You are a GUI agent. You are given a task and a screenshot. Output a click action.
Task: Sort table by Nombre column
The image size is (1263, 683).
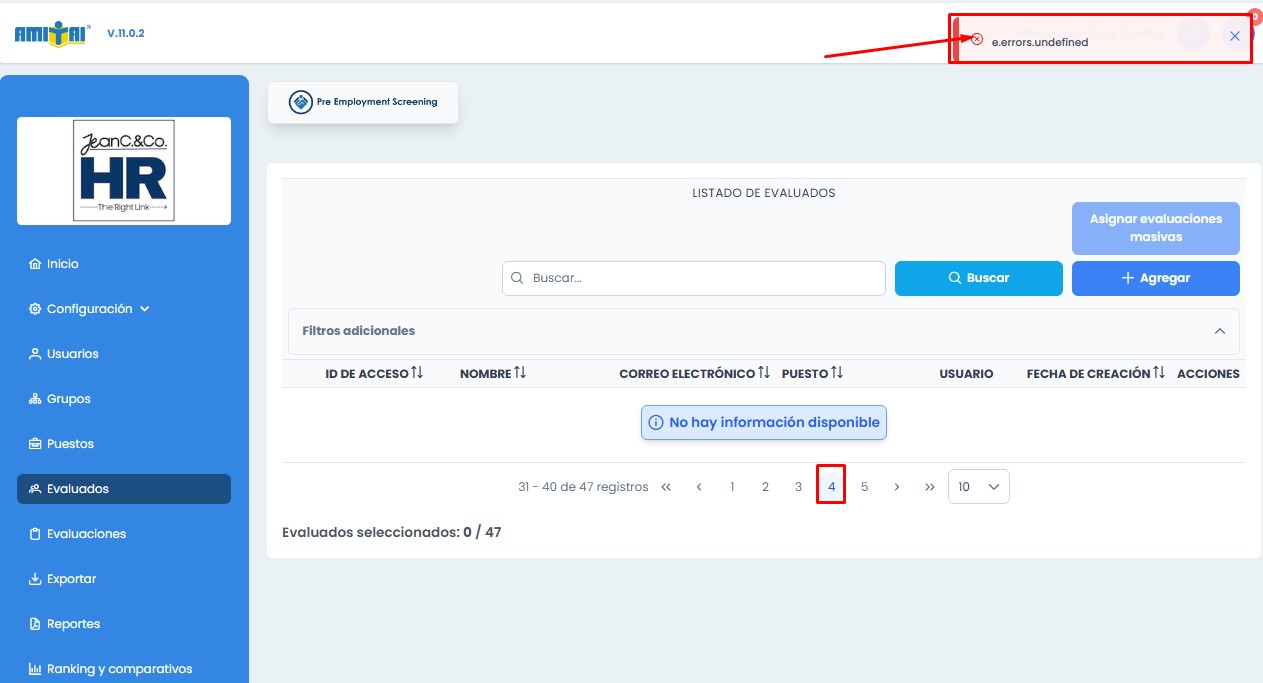[520, 373]
